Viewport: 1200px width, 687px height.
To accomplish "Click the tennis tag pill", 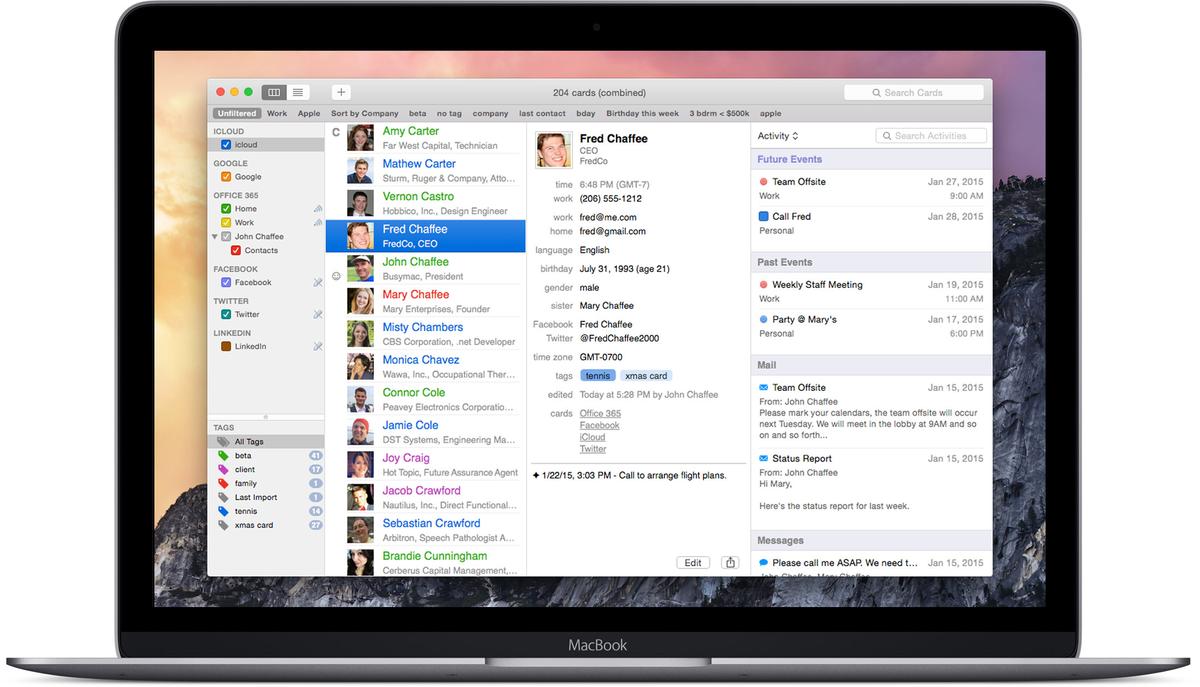I will coord(598,376).
